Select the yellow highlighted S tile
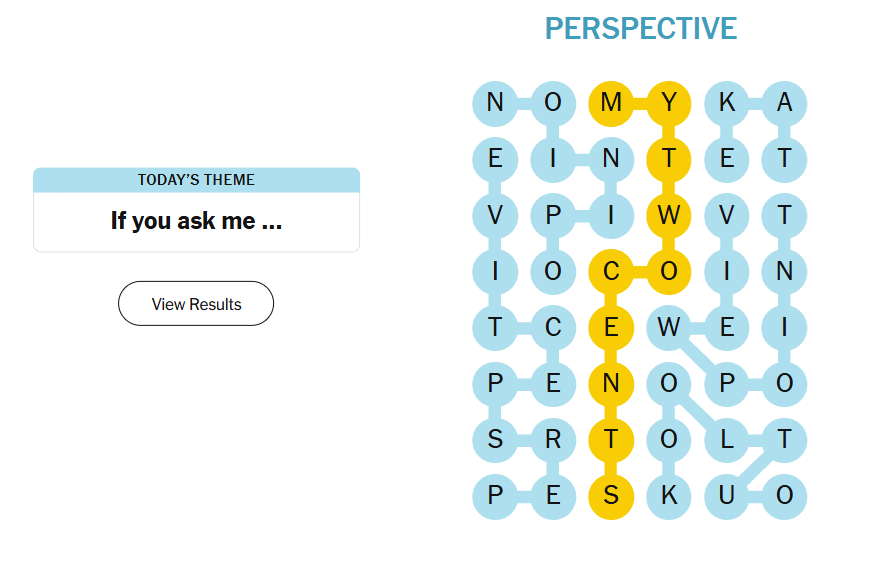Image resolution: width=872 pixels, height=580 pixels. click(611, 495)
